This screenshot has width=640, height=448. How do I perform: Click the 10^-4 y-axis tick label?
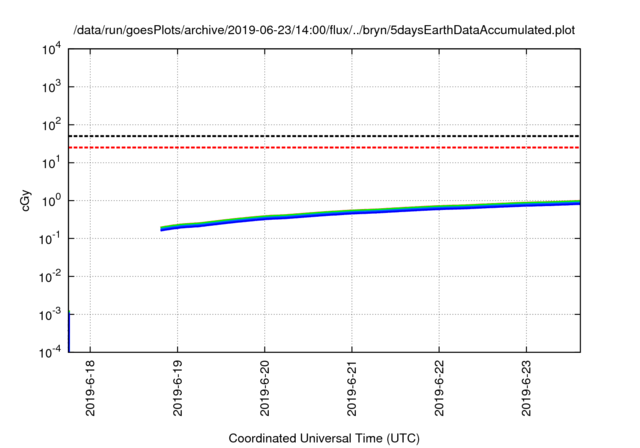click(x=50, y=352)
